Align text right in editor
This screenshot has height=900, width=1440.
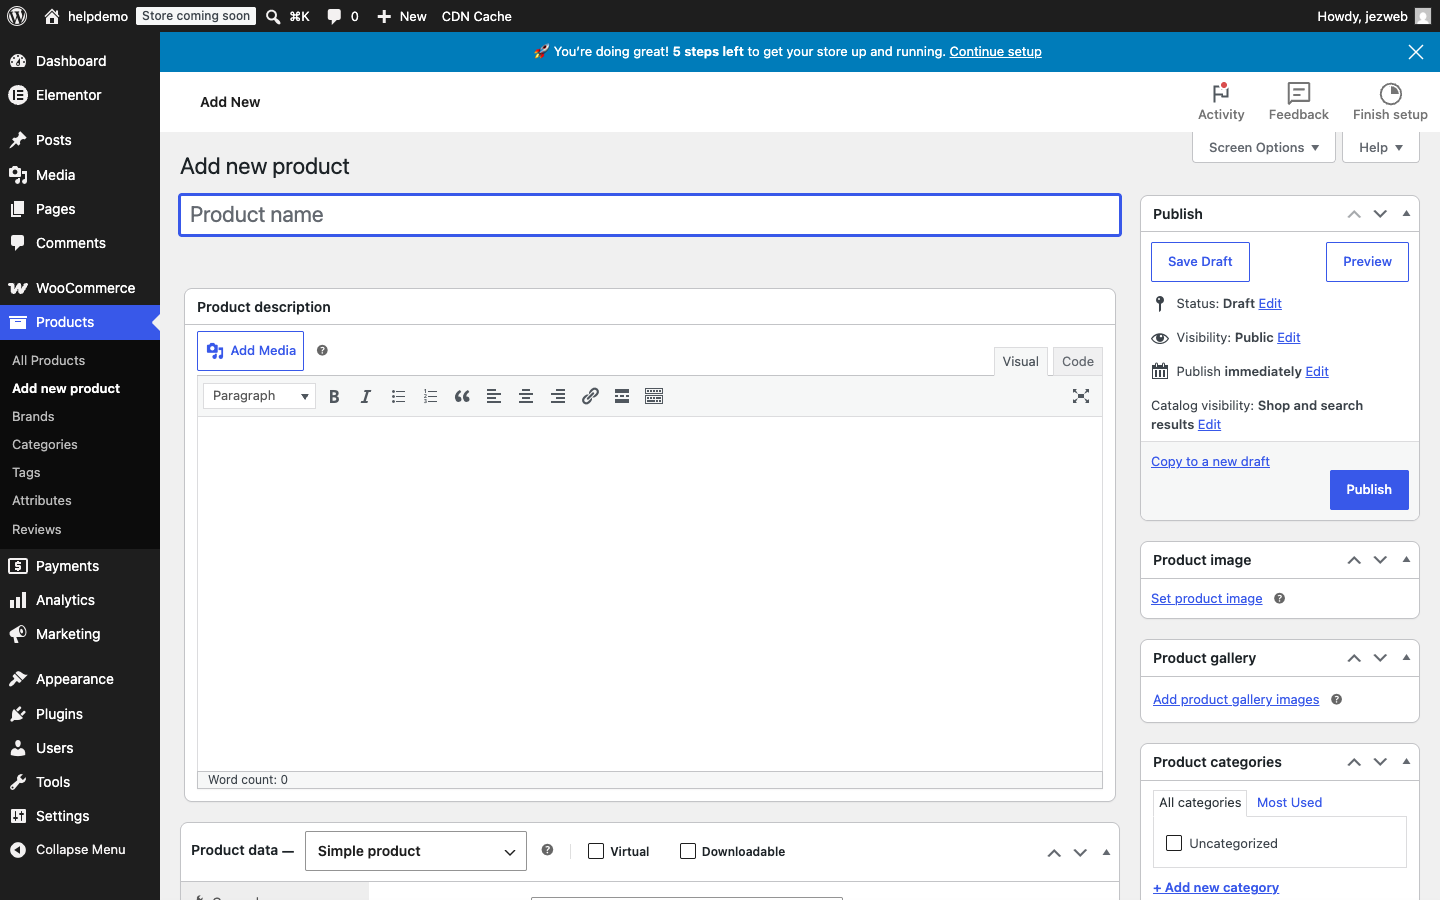(x=558, y=397)
